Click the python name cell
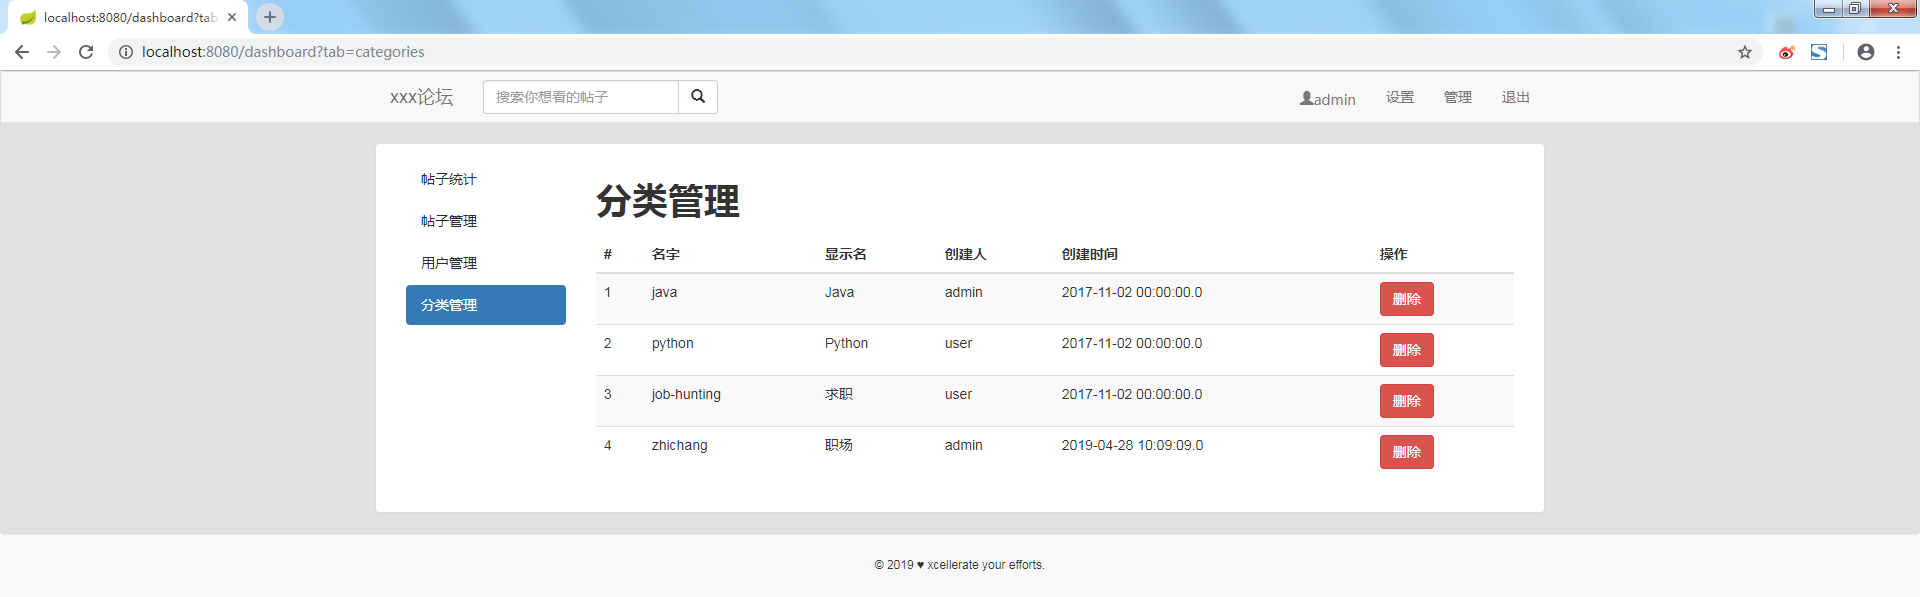The image size is (1920, 597). pos(672,344)
